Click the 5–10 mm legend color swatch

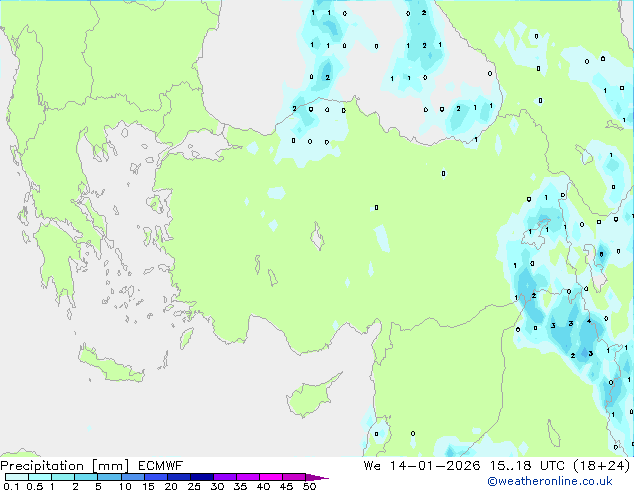109,477
